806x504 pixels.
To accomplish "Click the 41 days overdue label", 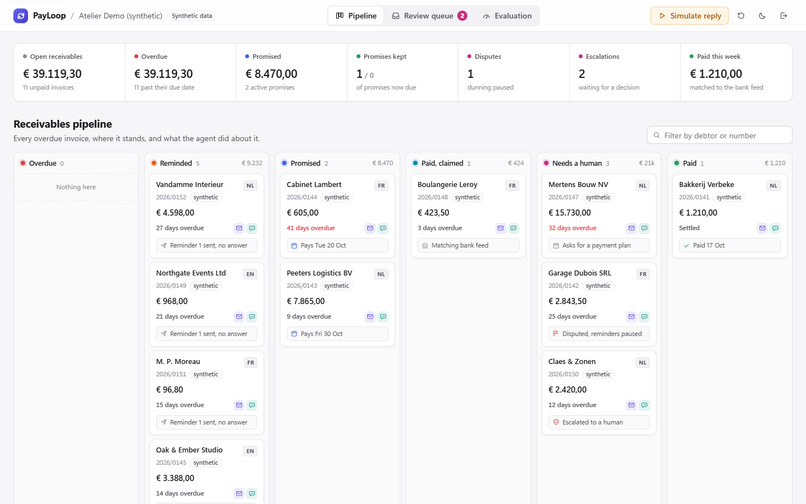I will (x=310, y=228).
